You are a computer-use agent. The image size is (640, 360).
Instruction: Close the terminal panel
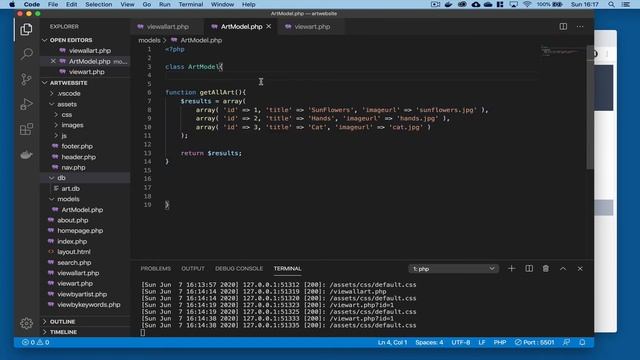580,269
